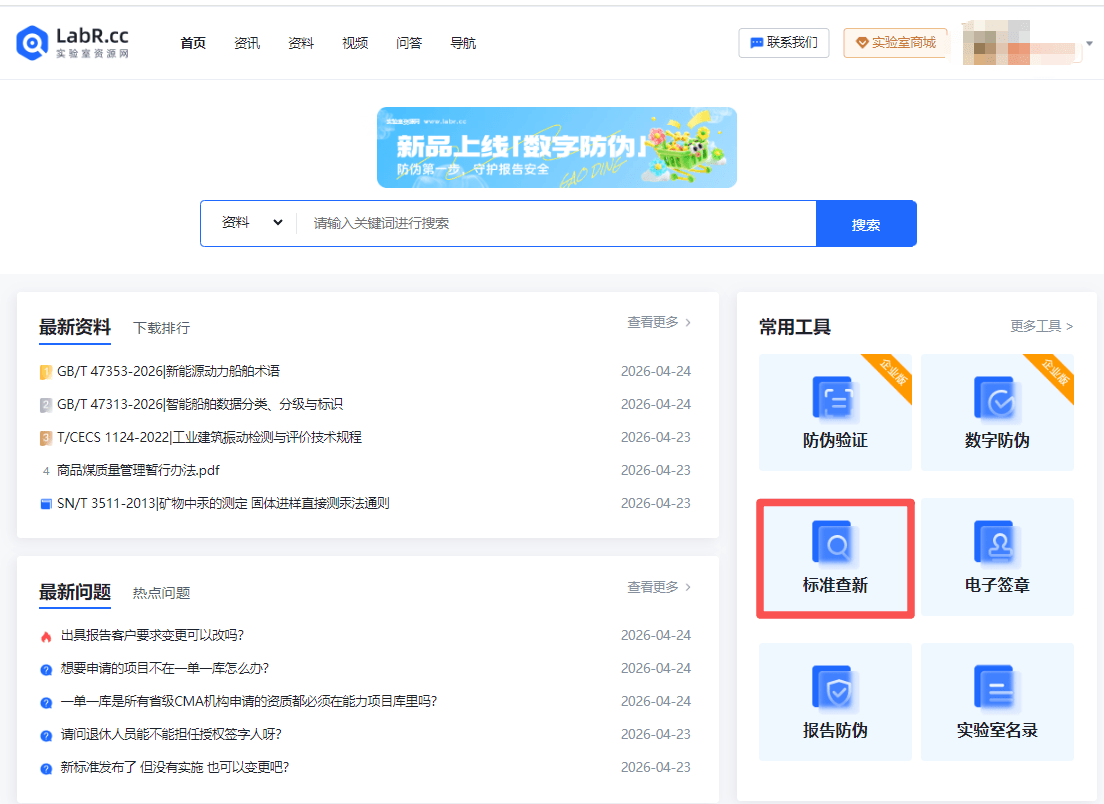Open the 电子签章 stamp tool icon

pos(996,543)
